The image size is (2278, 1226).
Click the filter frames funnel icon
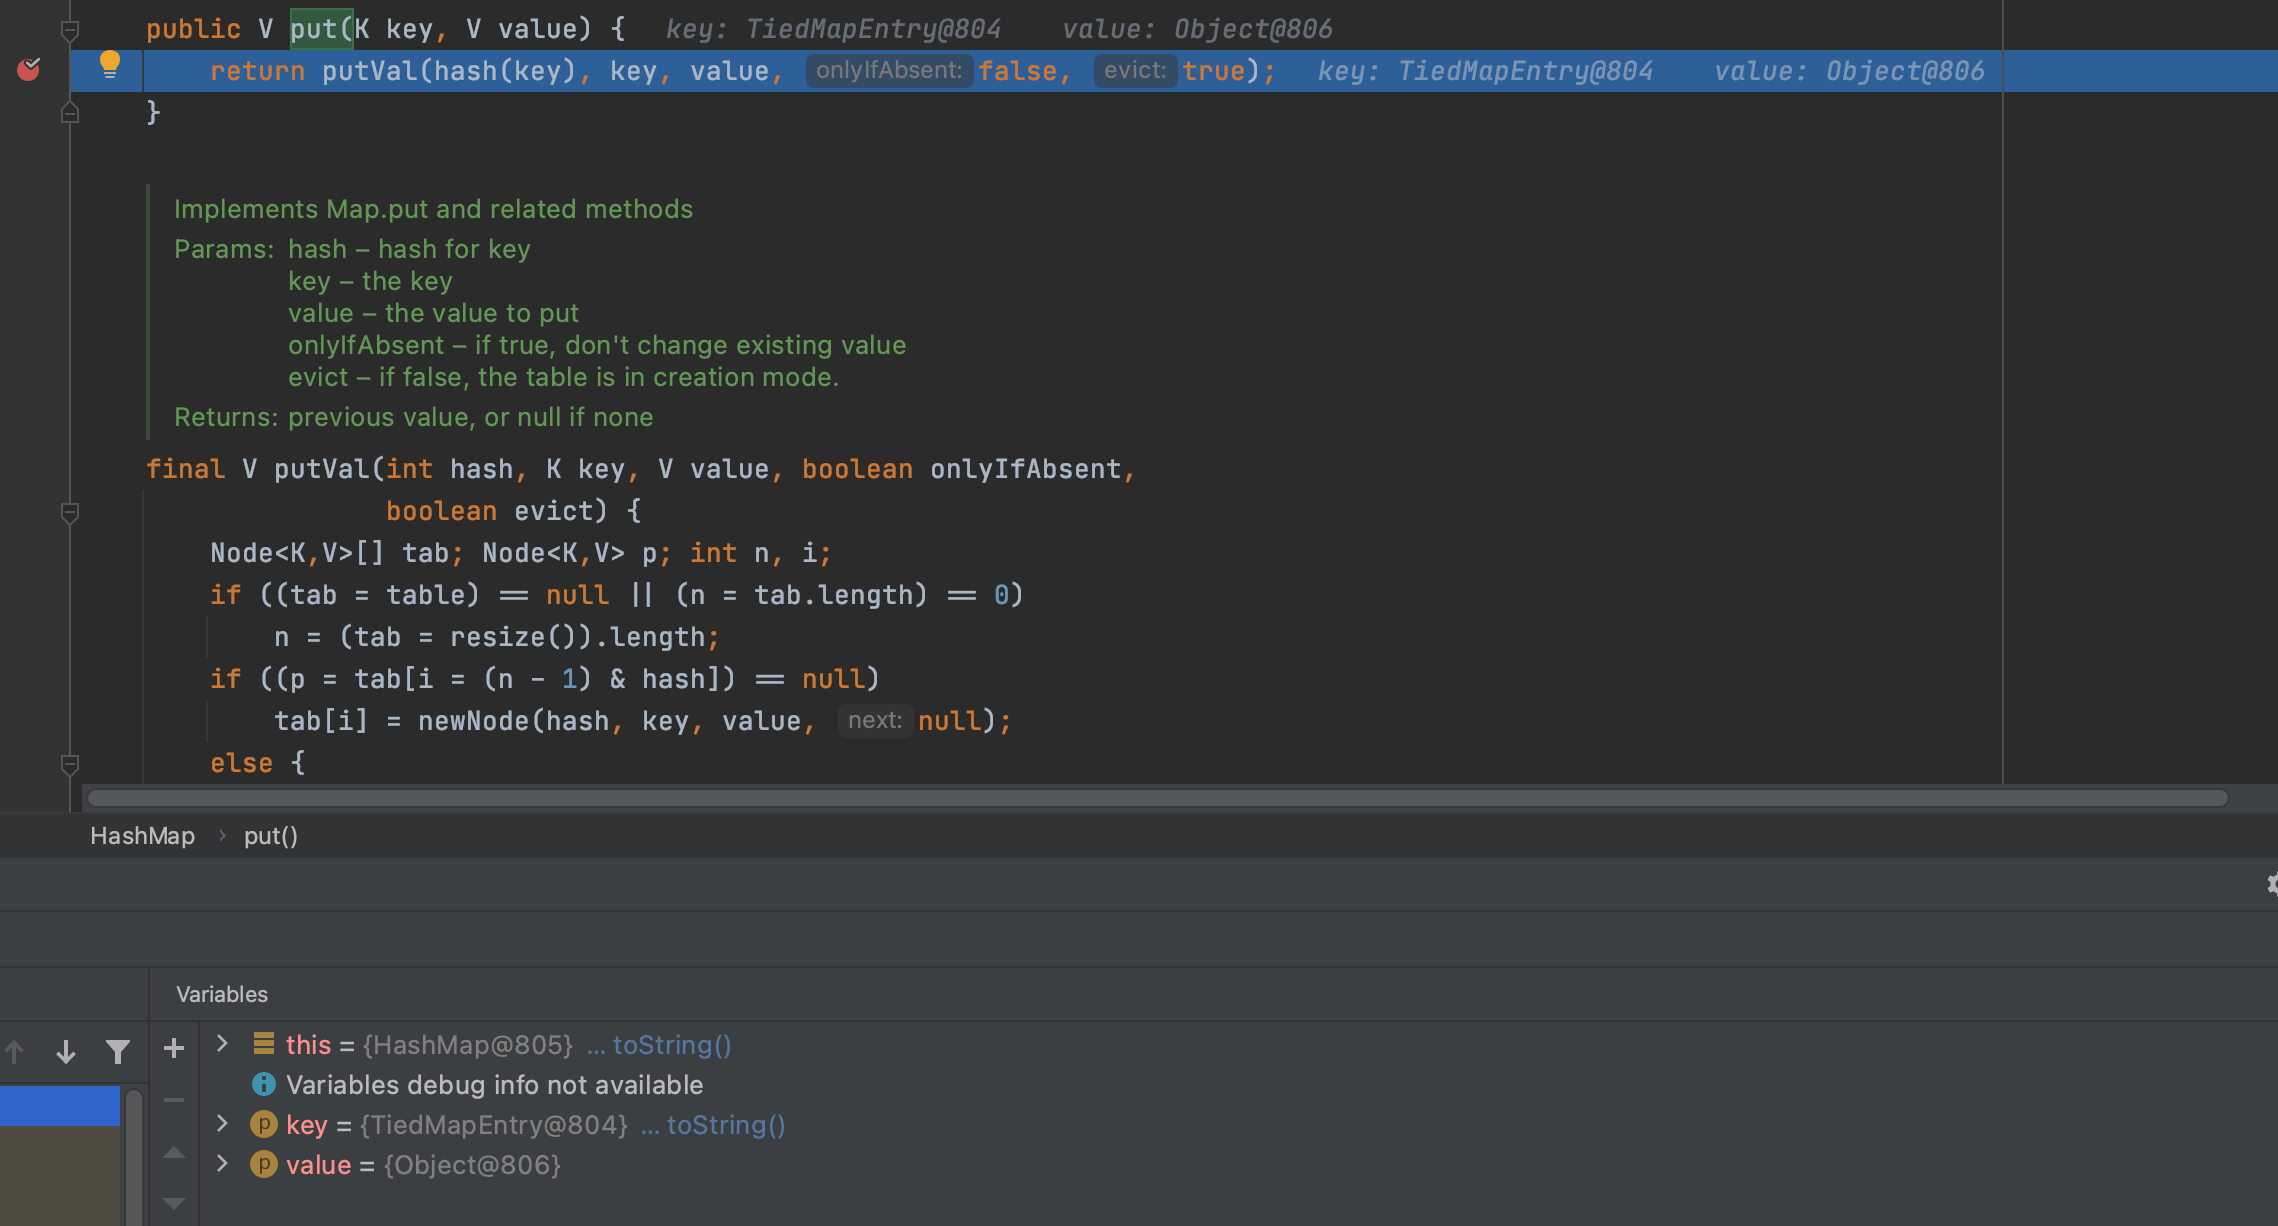click(x=118, y=1052)
